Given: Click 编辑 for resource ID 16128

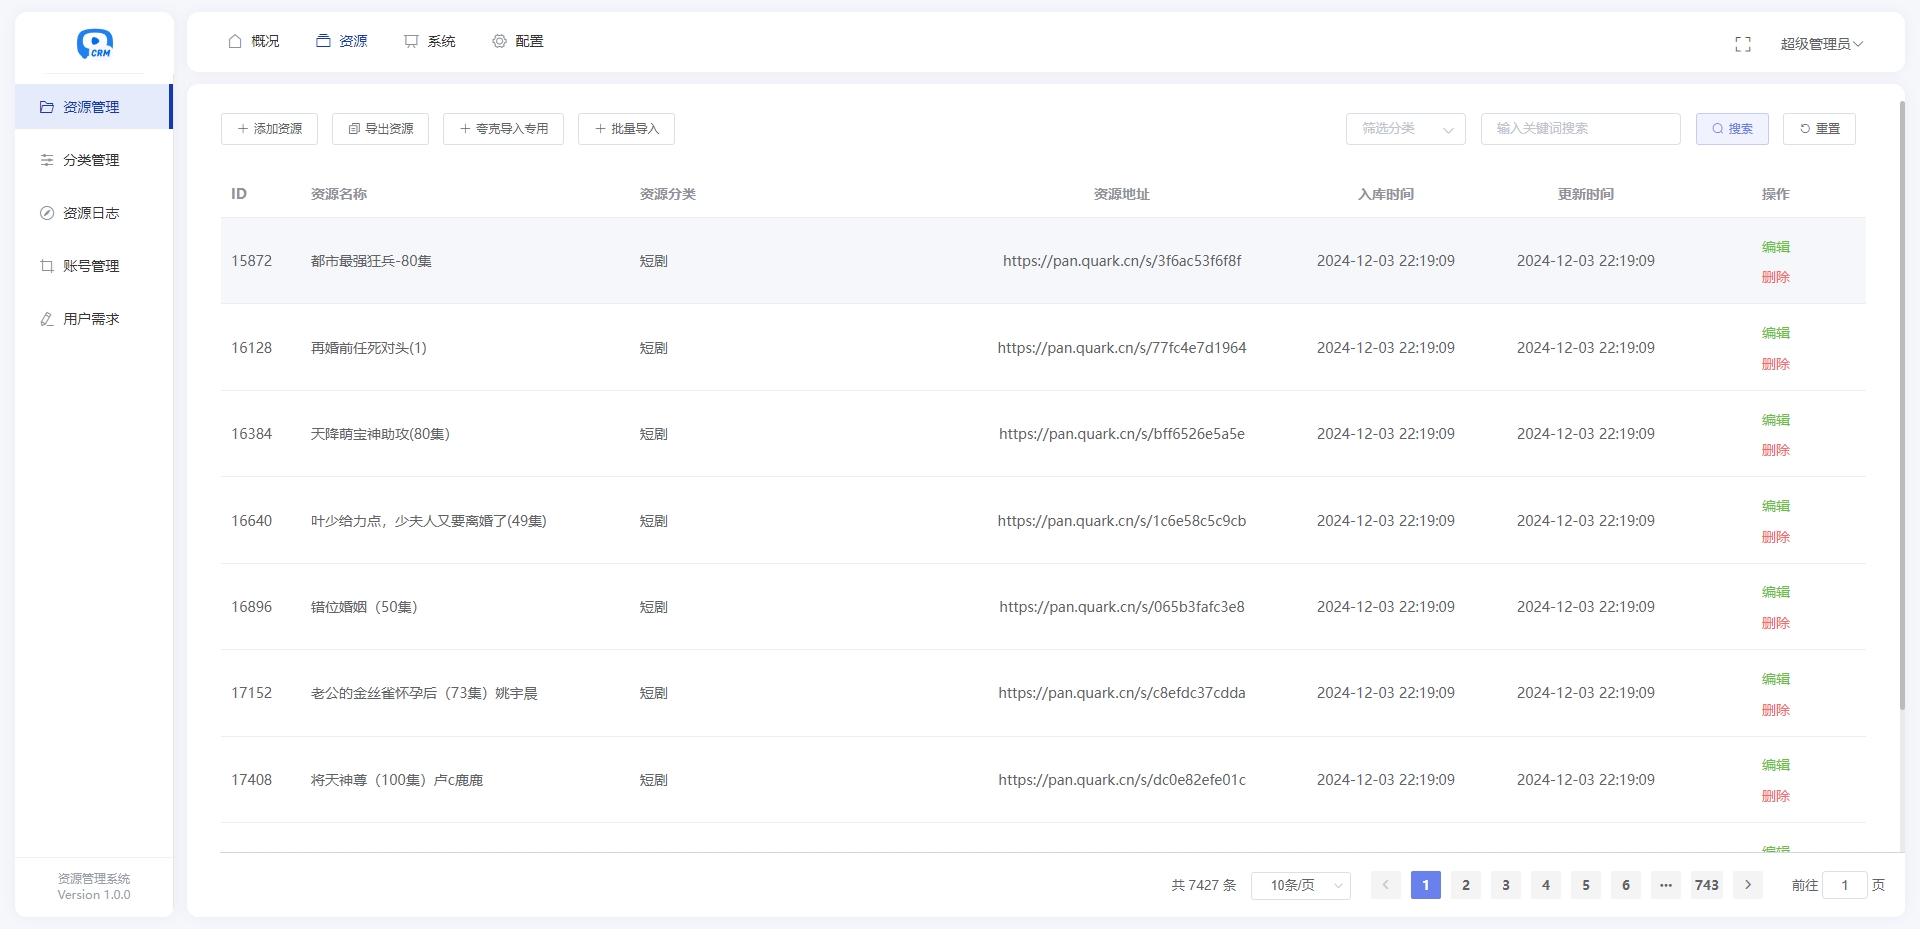Looking at the screenshot, I should coord(1775,333).
